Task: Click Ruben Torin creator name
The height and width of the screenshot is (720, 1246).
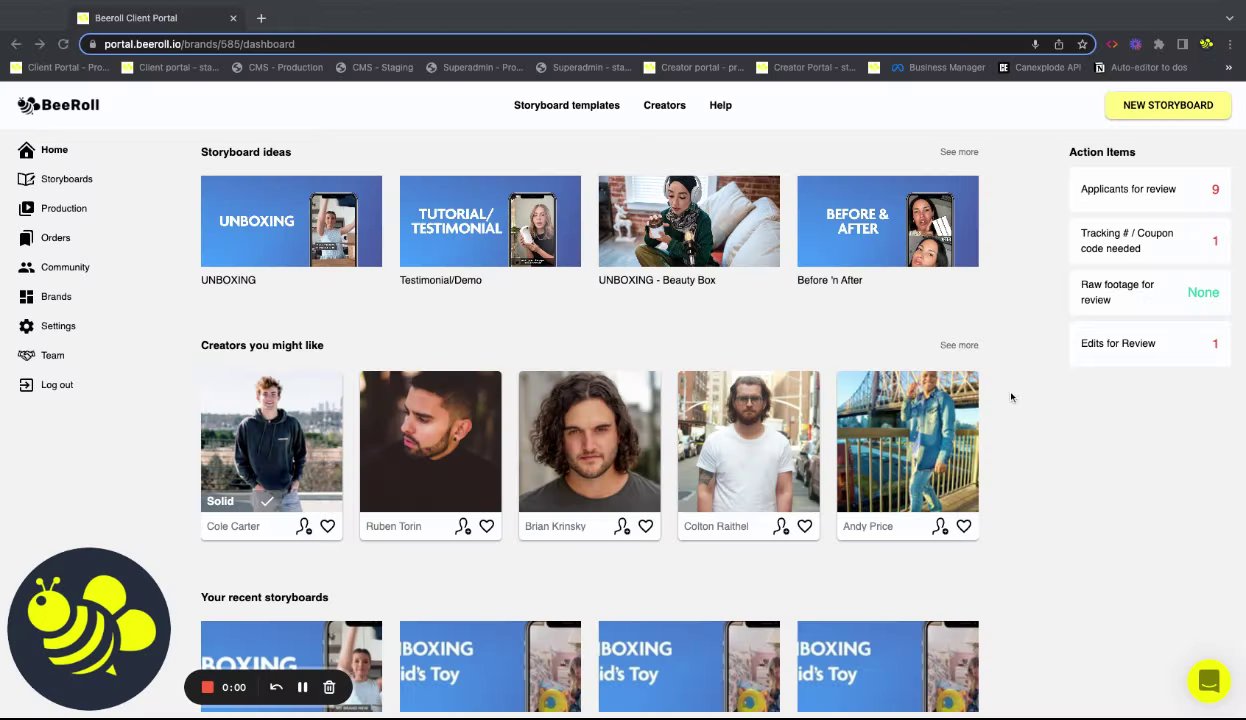Action: [393, 526]
